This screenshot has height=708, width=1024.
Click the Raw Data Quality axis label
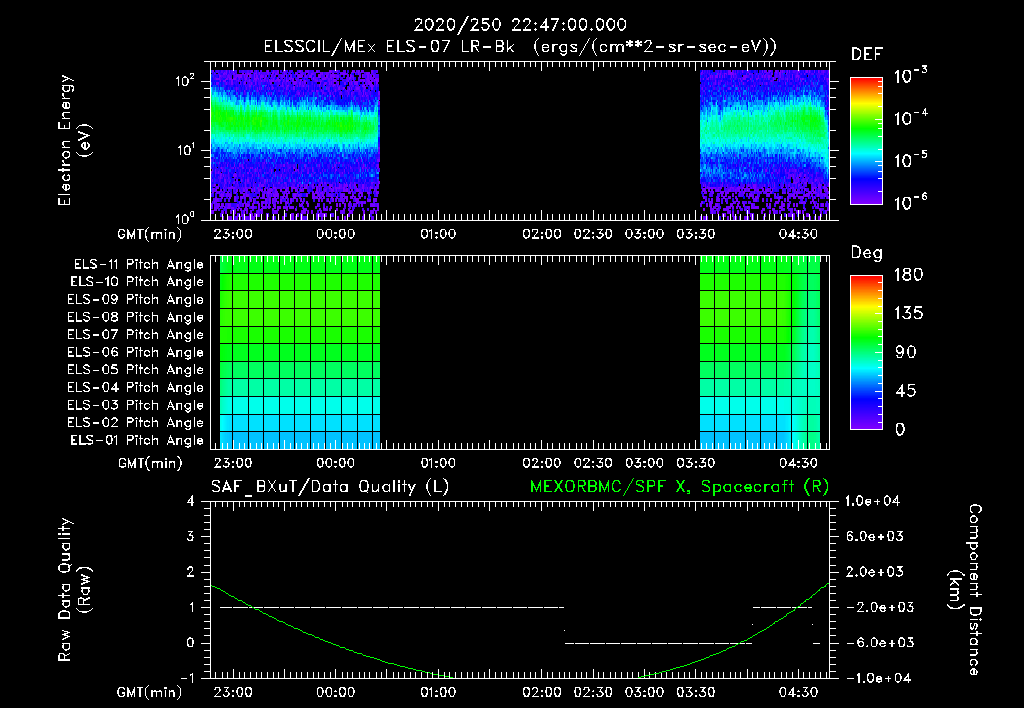pos(74,590)
